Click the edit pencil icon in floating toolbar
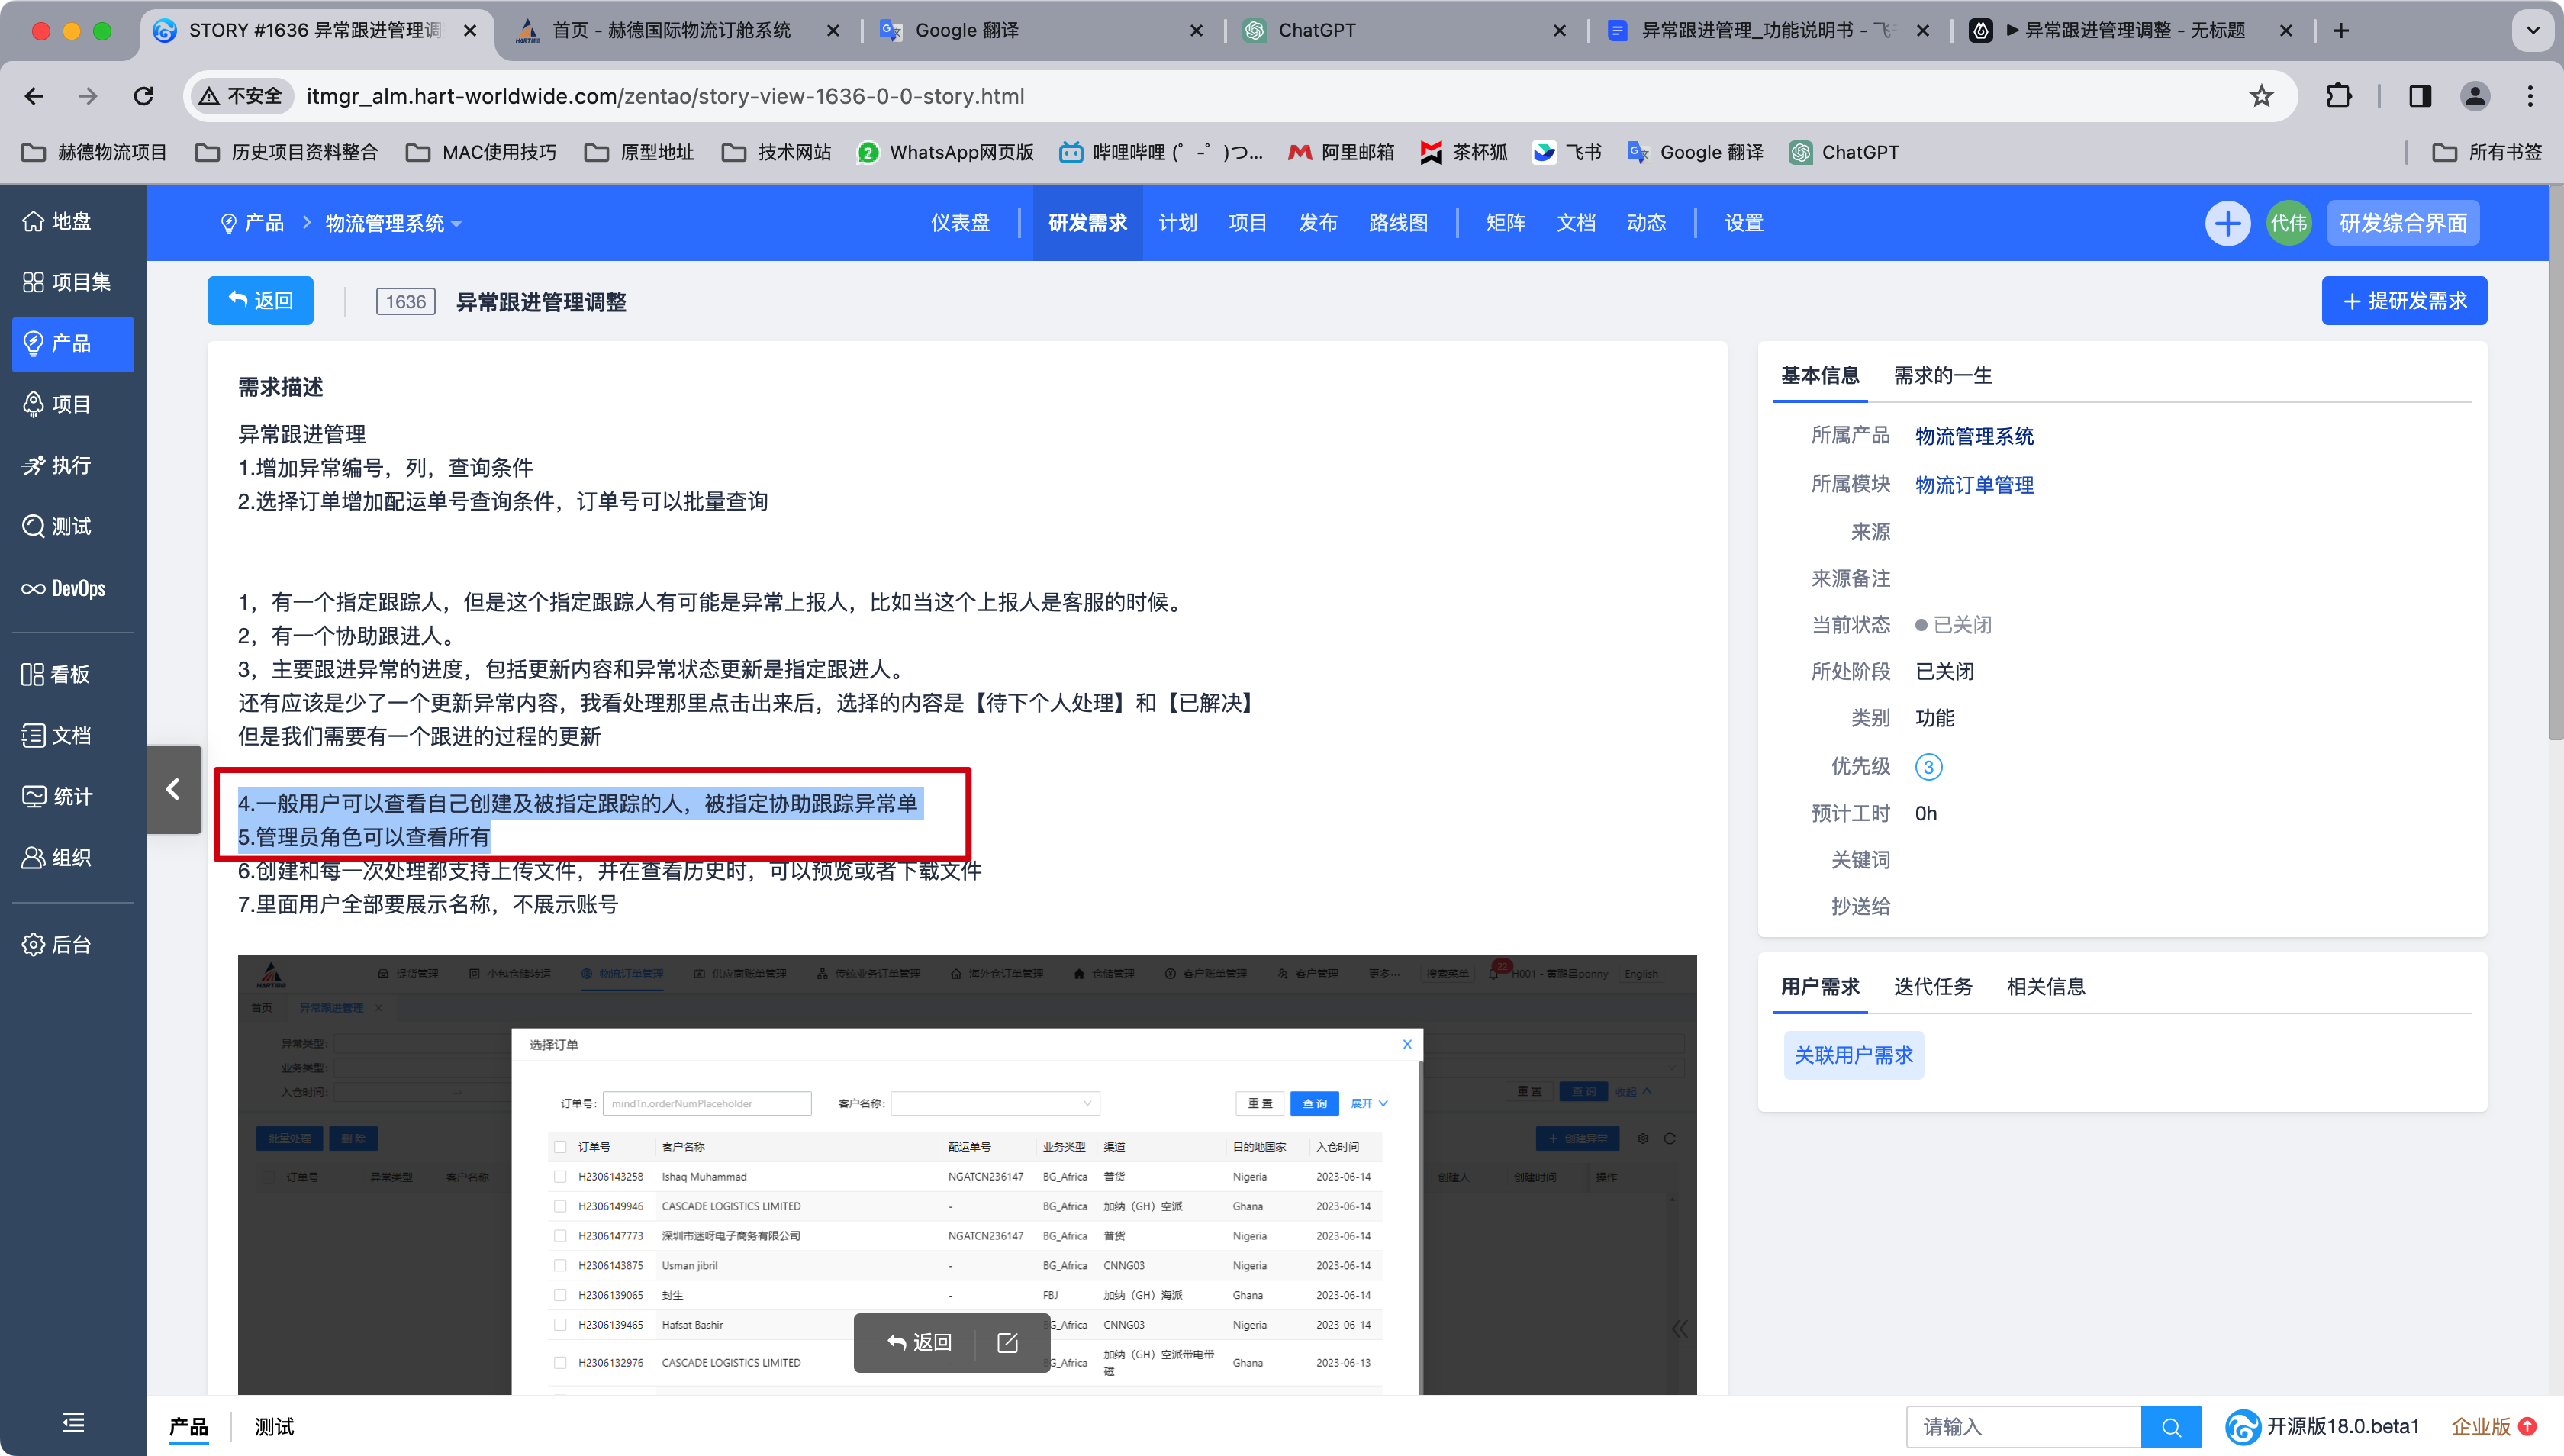The height and width of the screenshot is (1456, 2564). point(1007,1342)
